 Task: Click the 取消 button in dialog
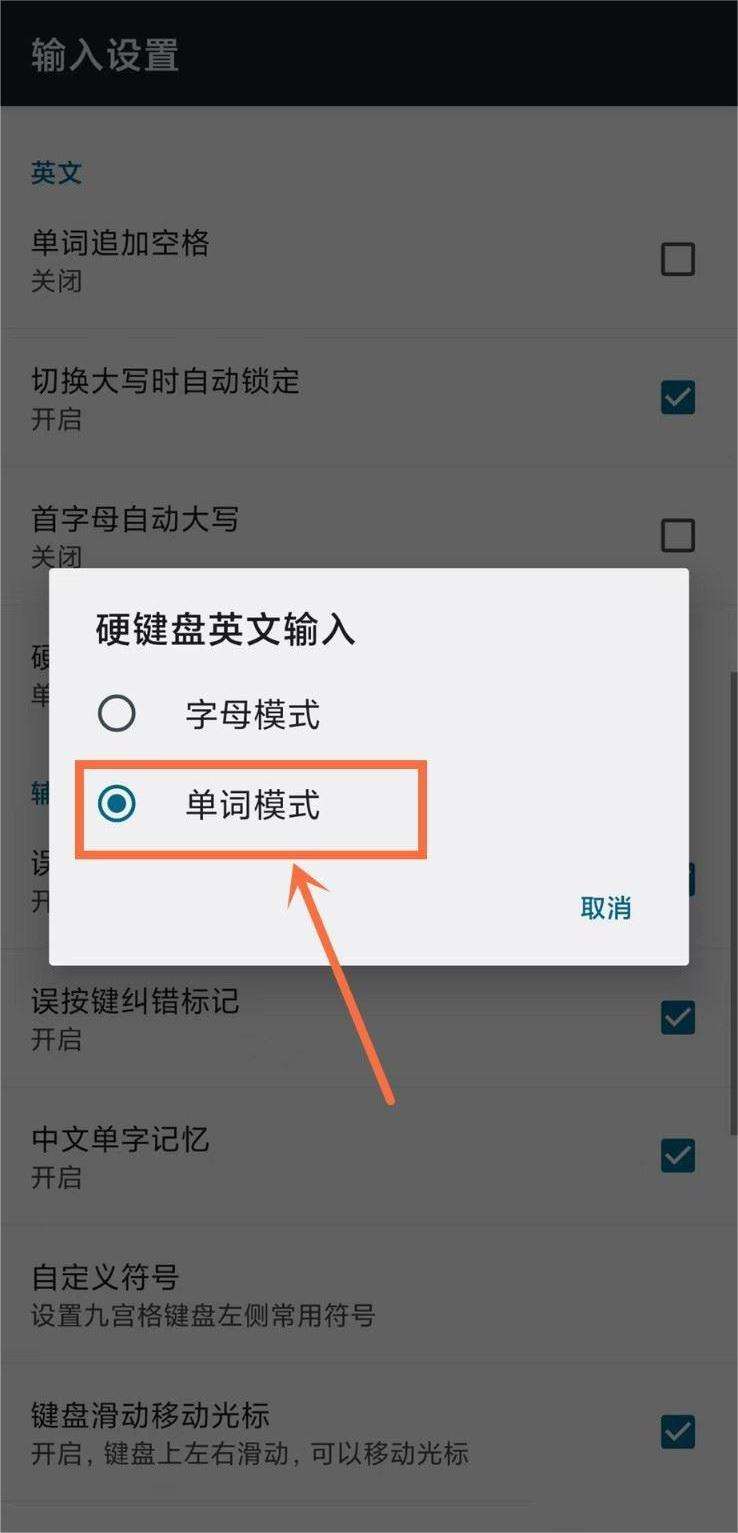pyautogui.click(x=606, y=908)
